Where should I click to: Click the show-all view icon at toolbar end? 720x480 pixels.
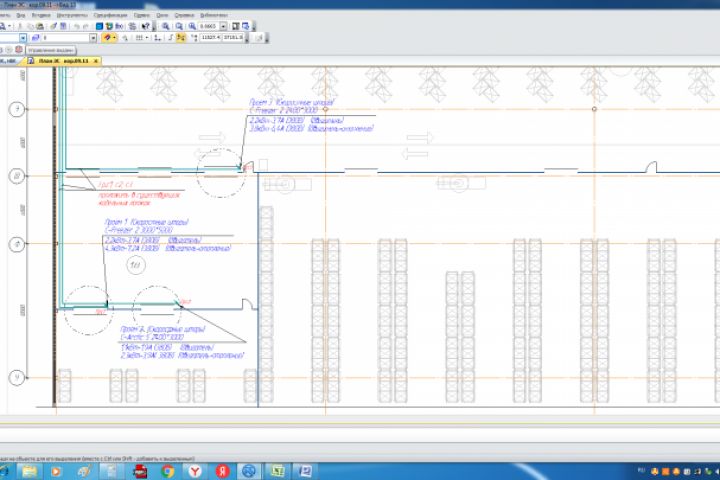246,26
